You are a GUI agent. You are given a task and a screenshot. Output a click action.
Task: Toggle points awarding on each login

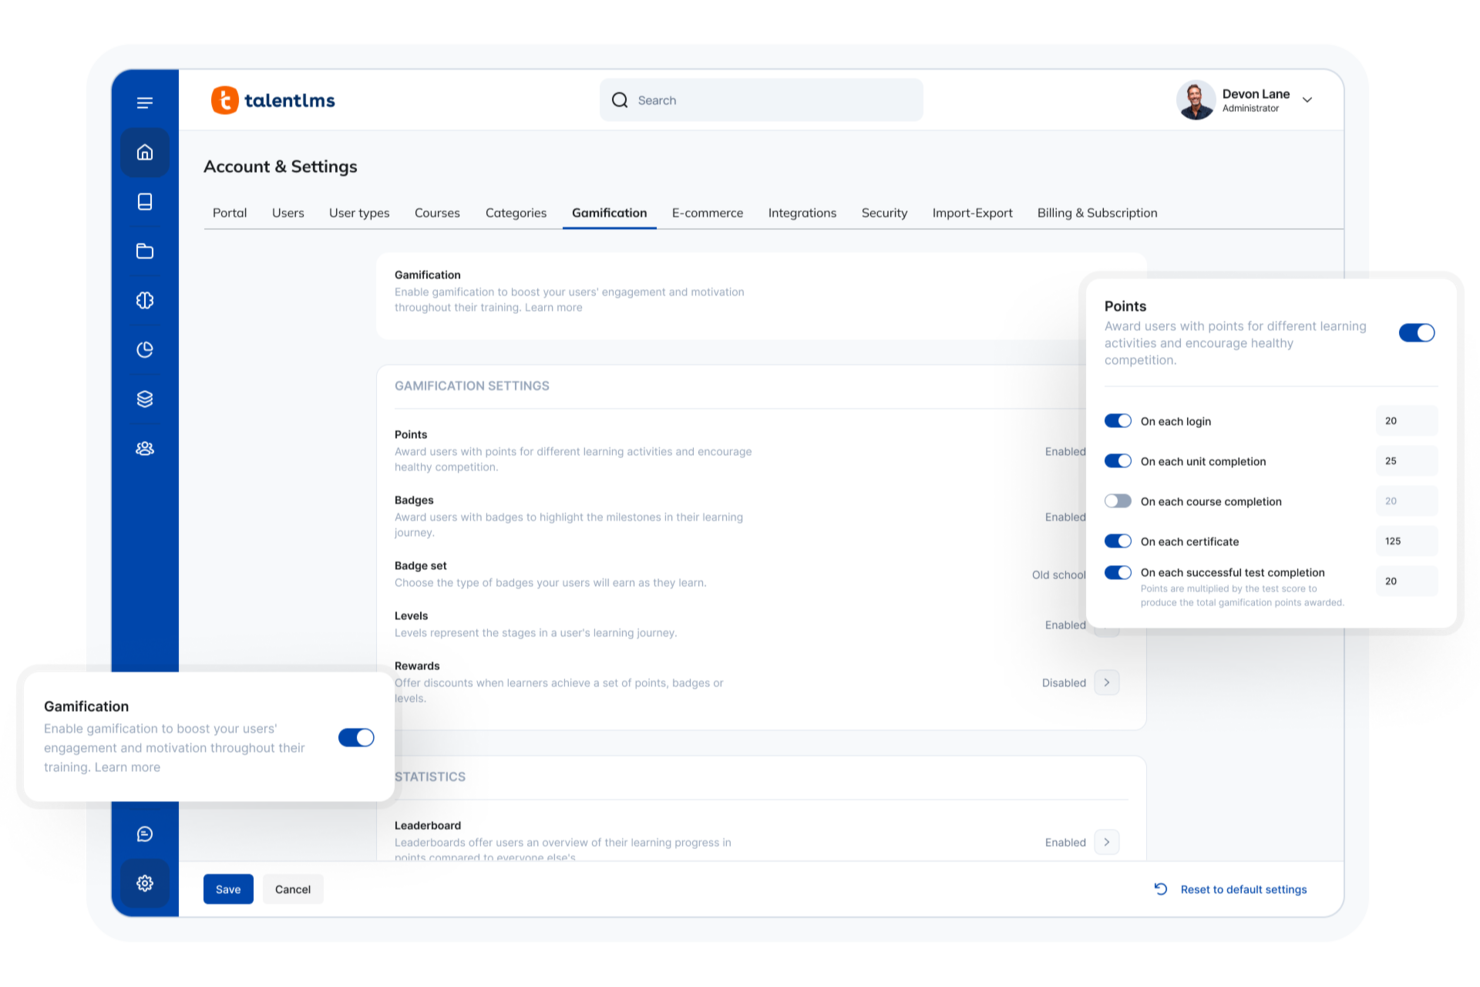click(x=1117, y=420)
